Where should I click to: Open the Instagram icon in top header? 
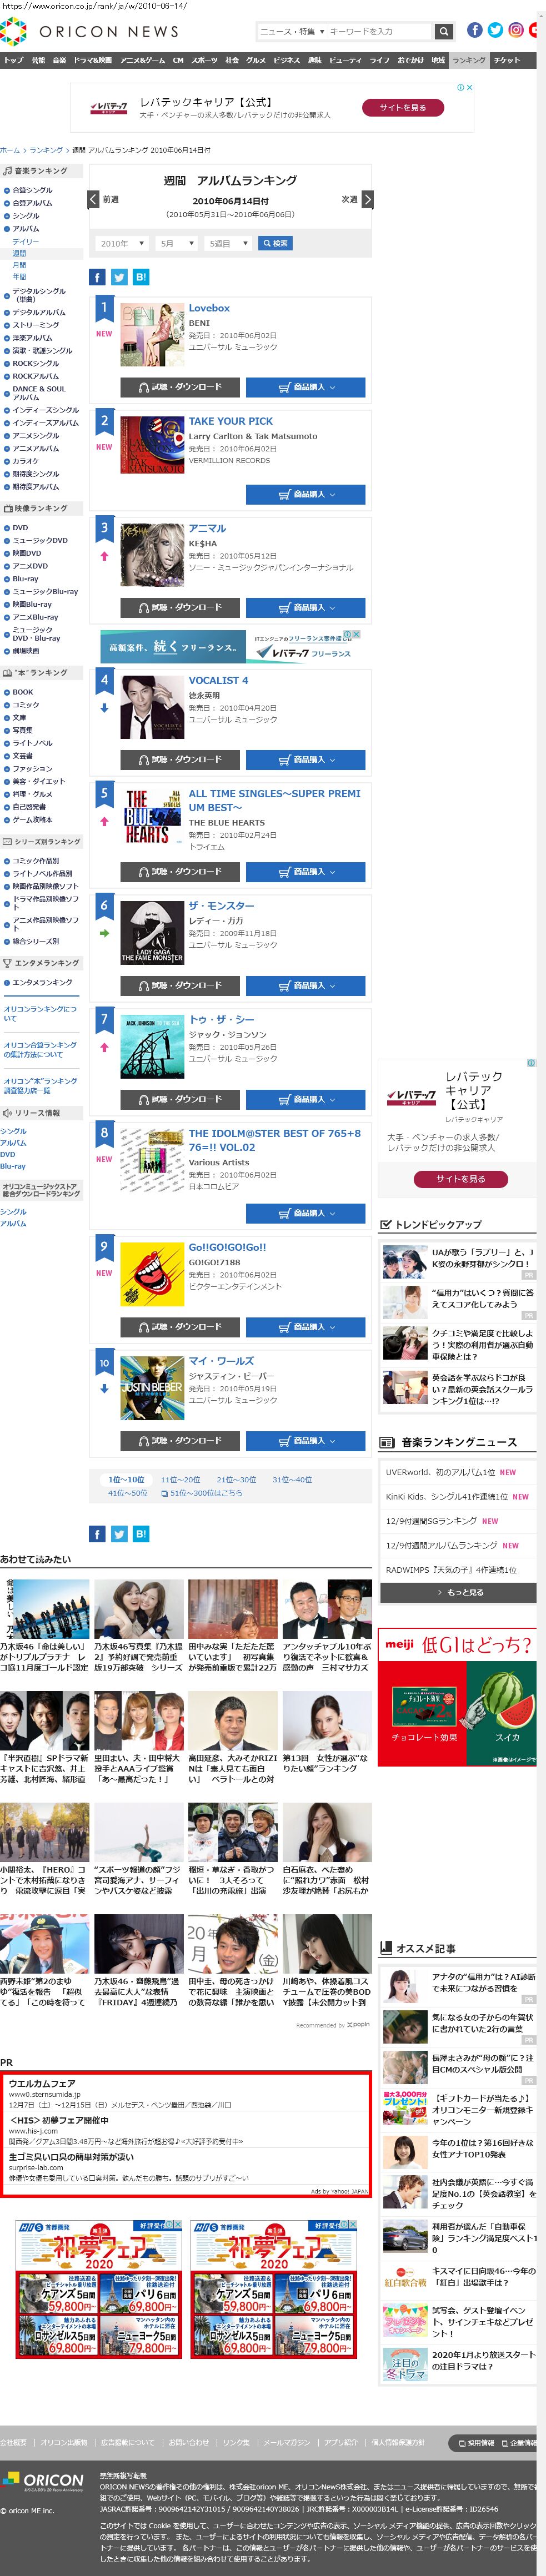click(516, 30)
